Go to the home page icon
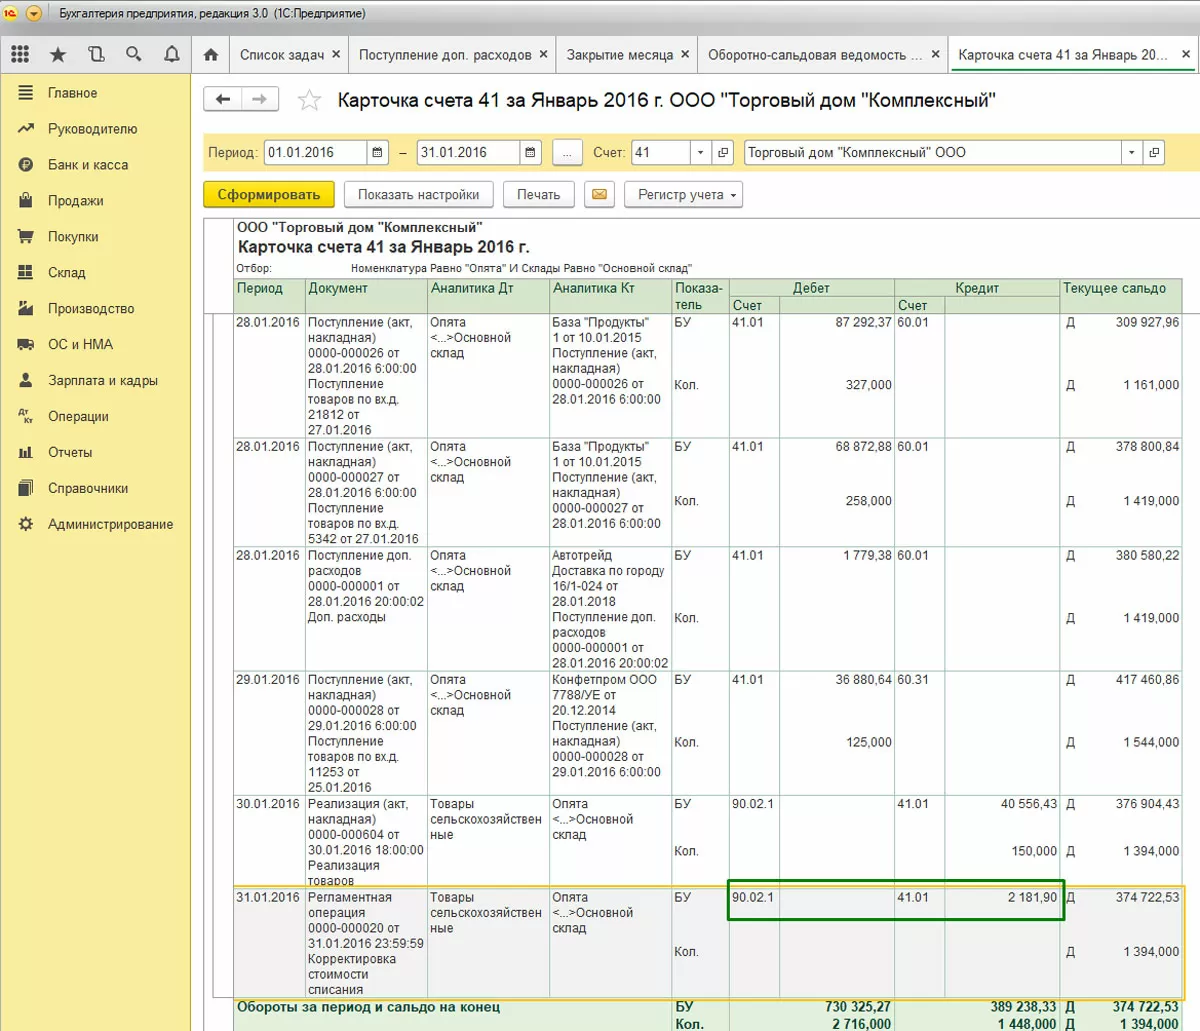The width and height of the screenshot is (1200, 1031). 210,55
